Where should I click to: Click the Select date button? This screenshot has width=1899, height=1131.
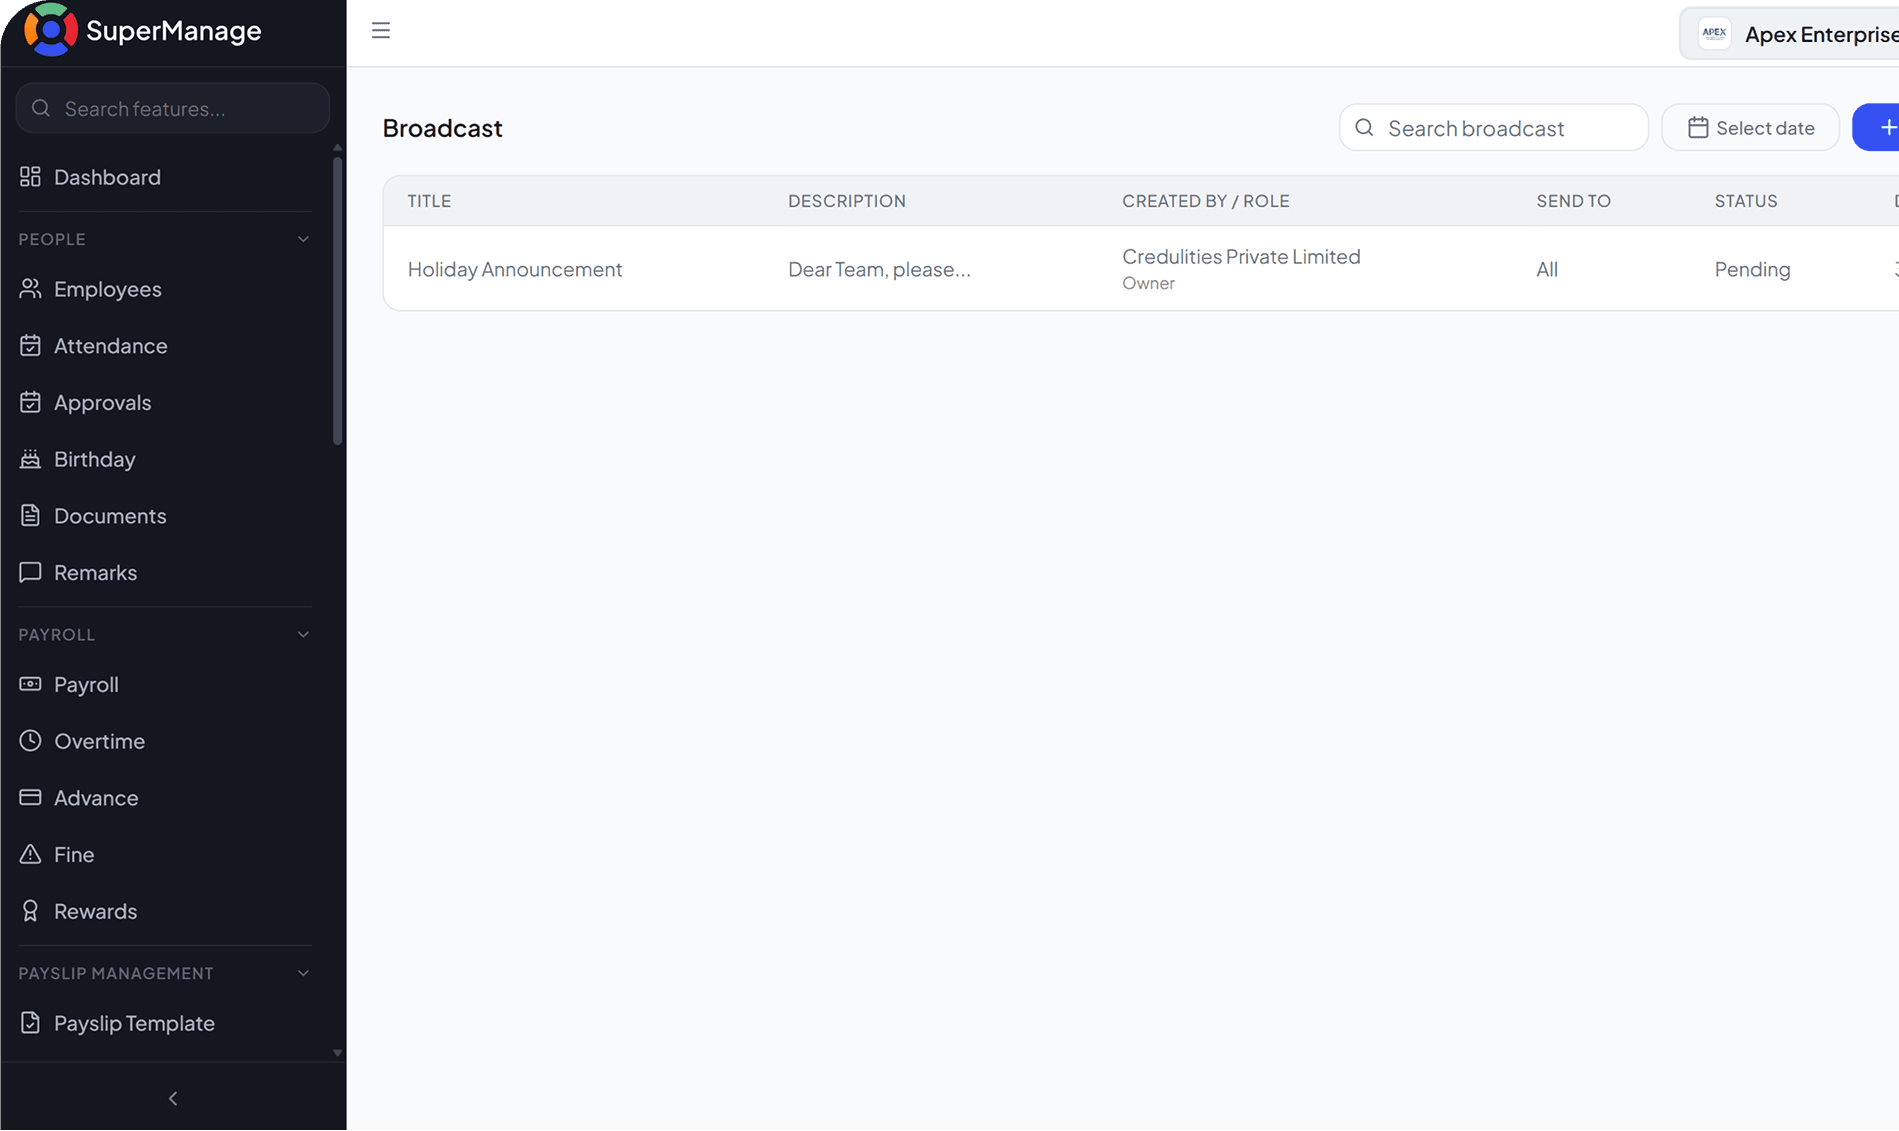tap(1750, 128)
